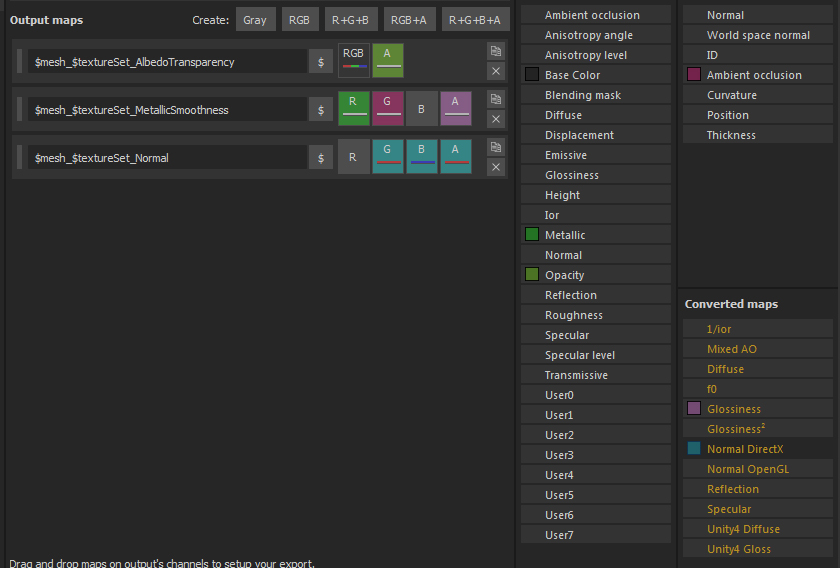Select Unity4 Diffuse converted map

758,529
